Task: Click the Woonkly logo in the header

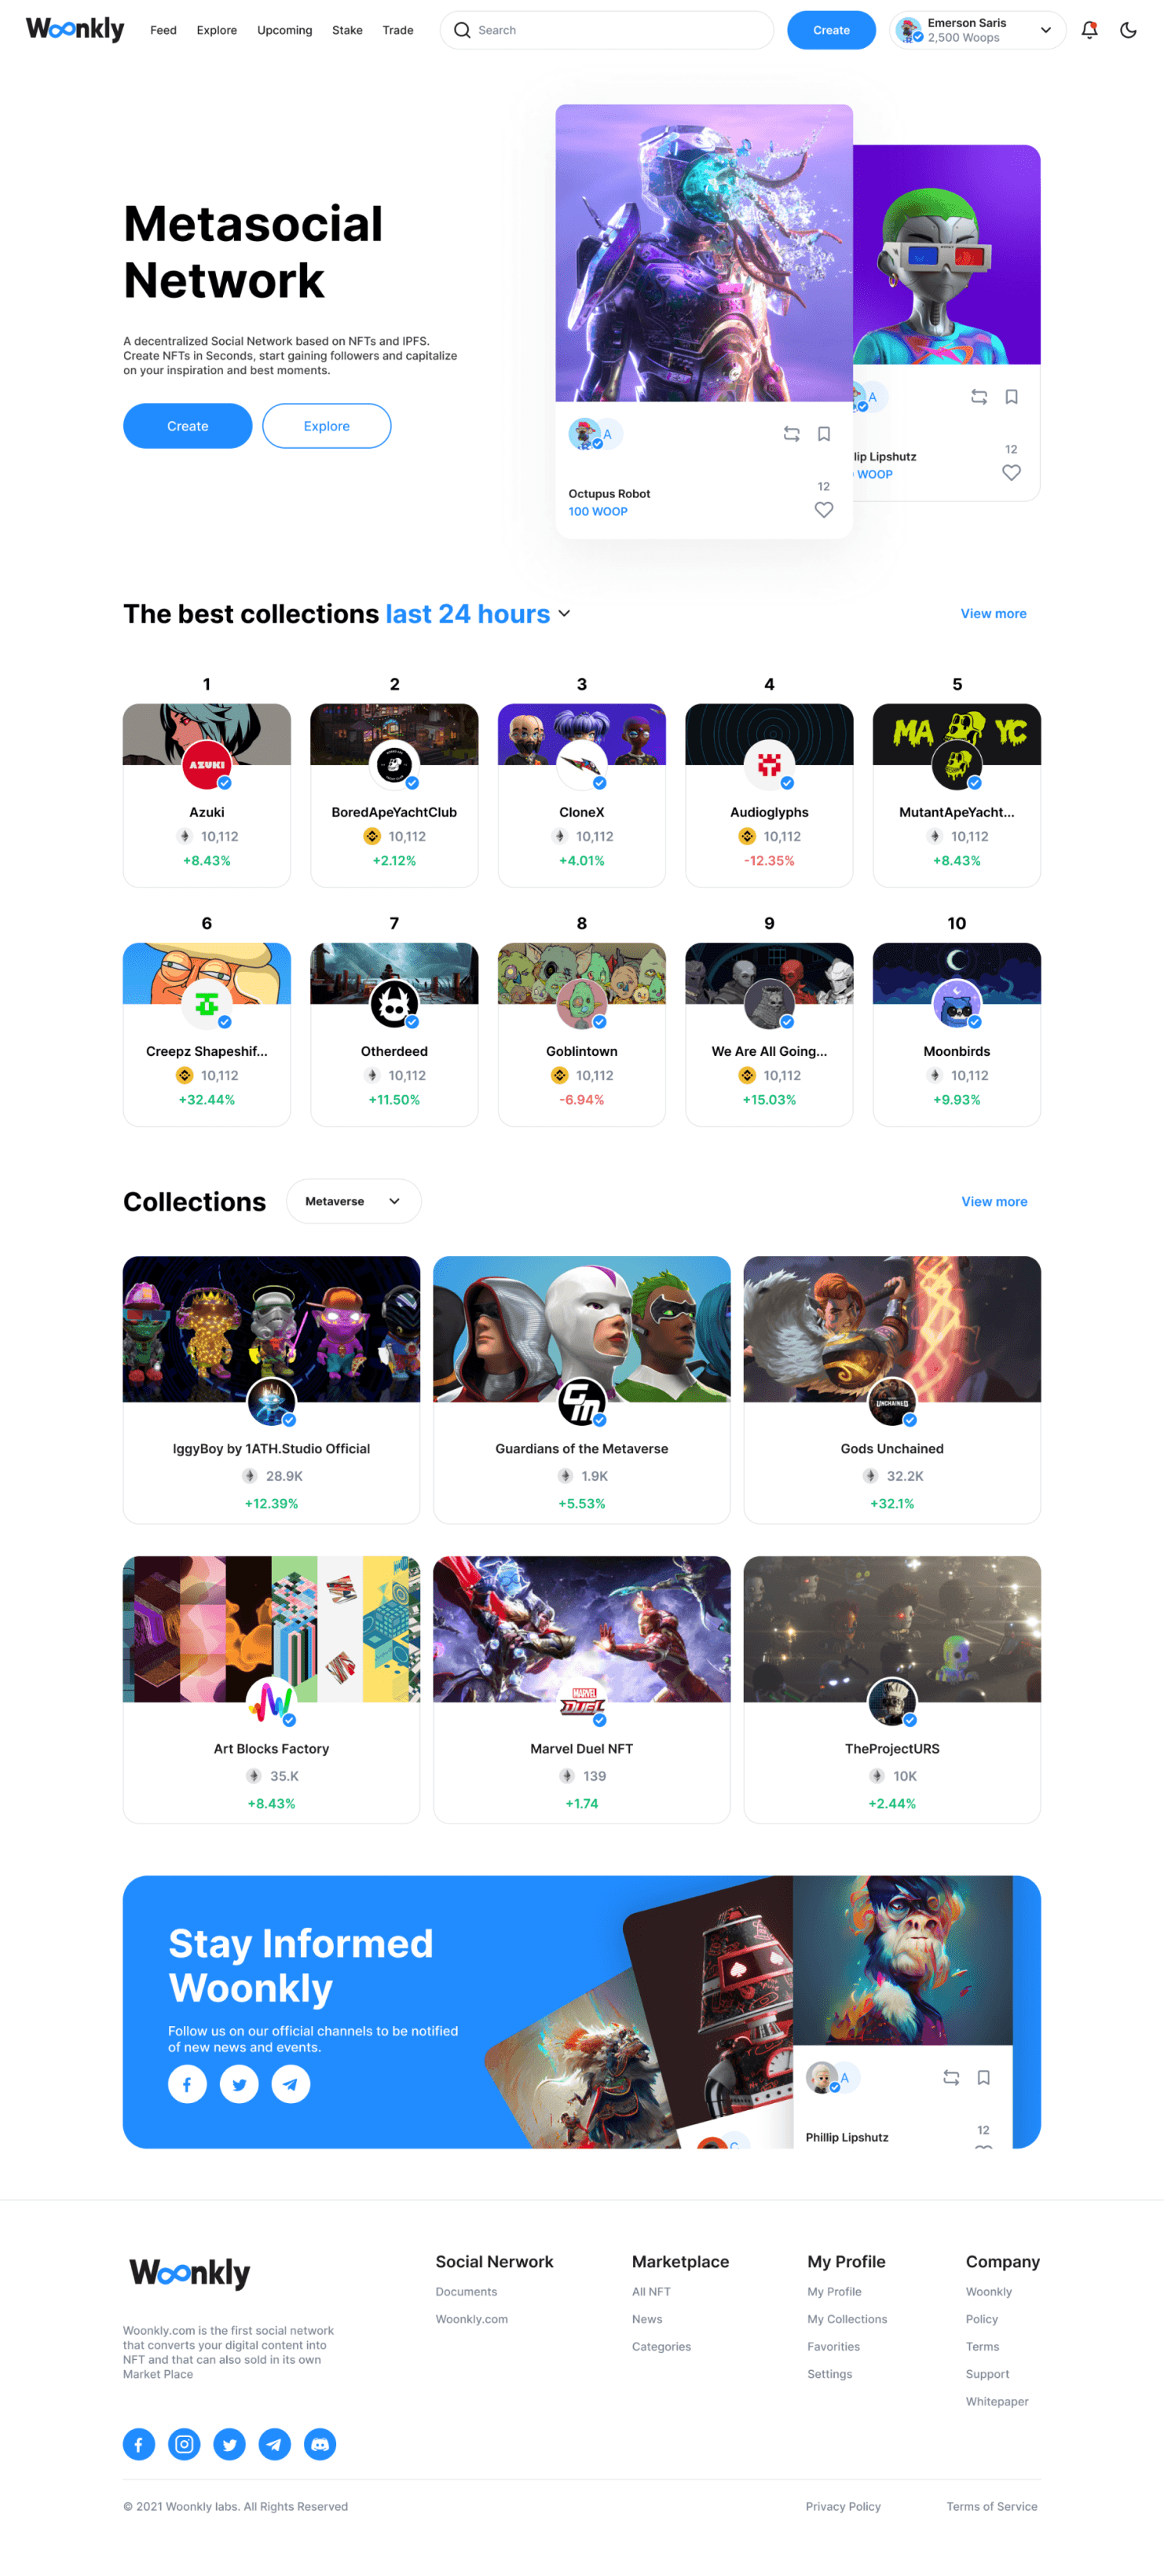Action: click(x=75, y=29)
